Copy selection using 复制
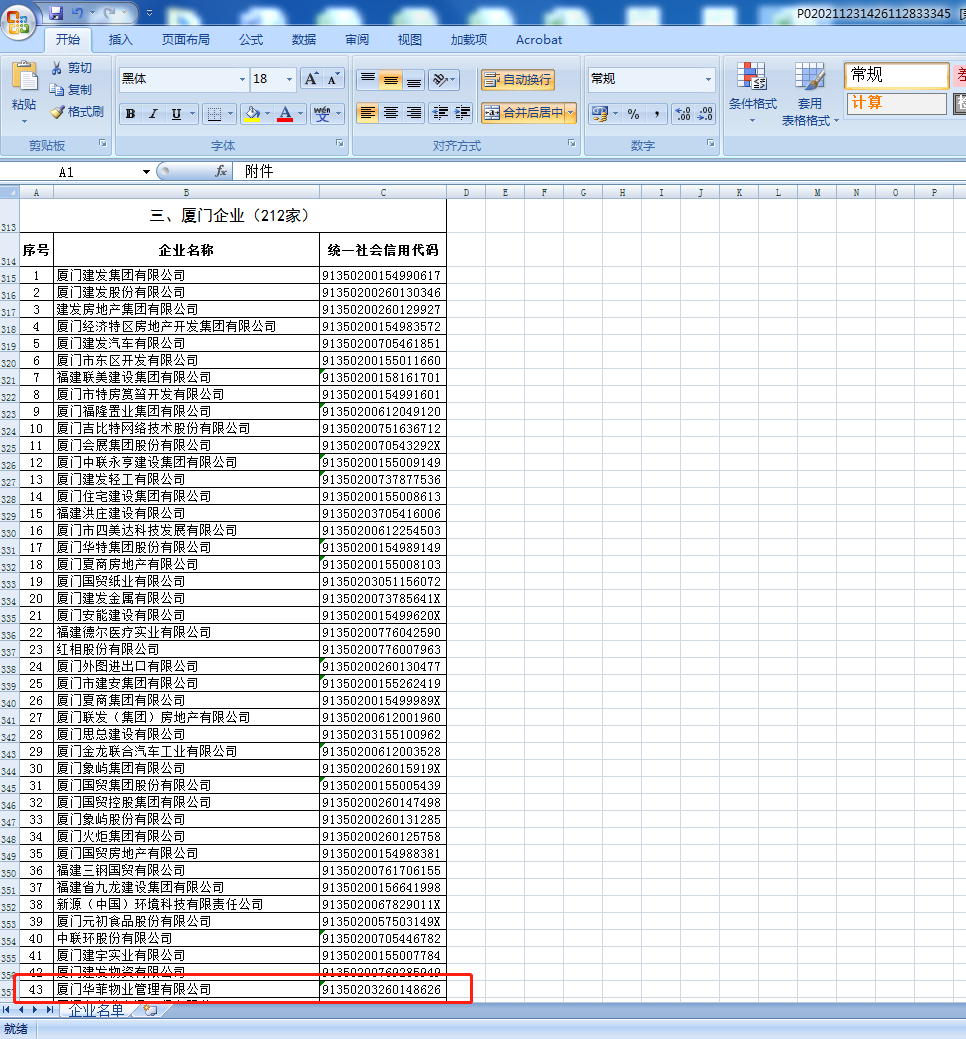Viewport: 966px width, 1039px height. coord(72,89)
